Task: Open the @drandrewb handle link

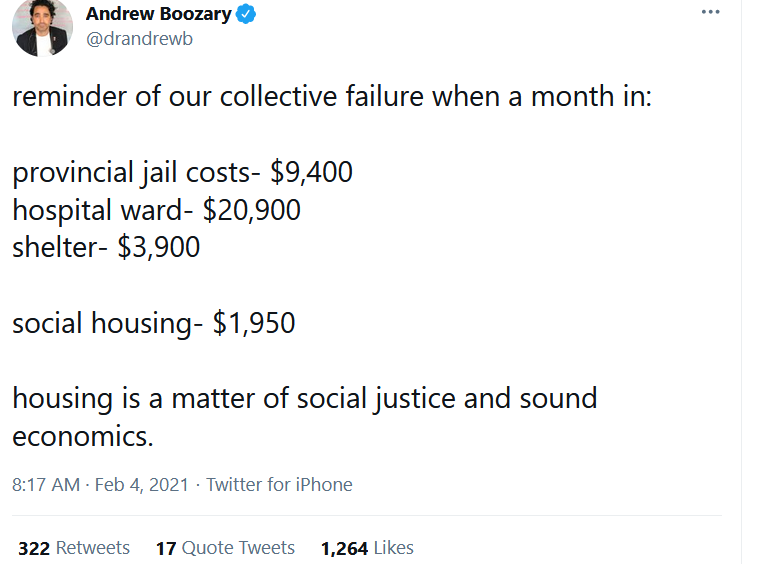Action: pos(140,39)
